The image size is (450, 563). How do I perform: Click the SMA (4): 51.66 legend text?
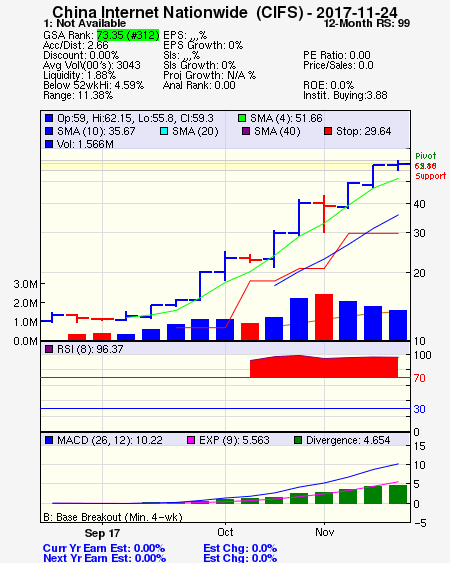pos(286,118)
